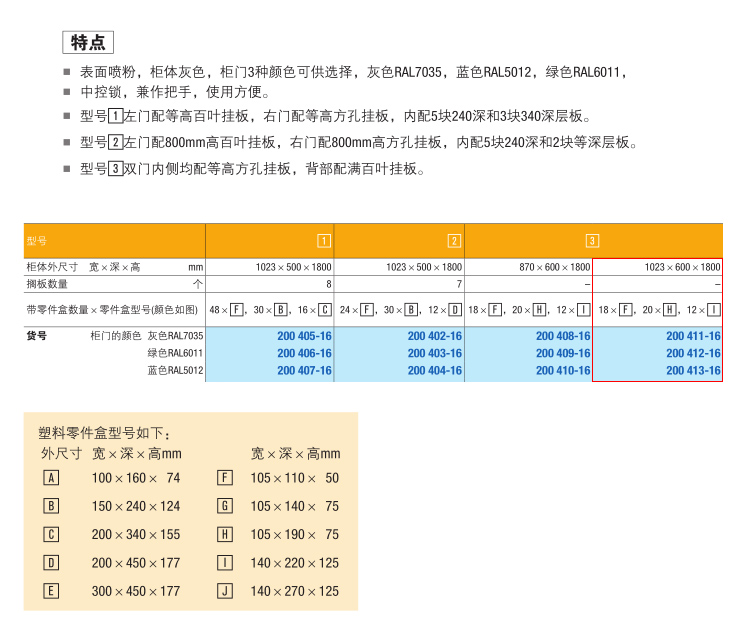Click item number 200 404-16
The height and width of the screenshot is (623, 750).
pyautogui.click(x=435, y=370)
